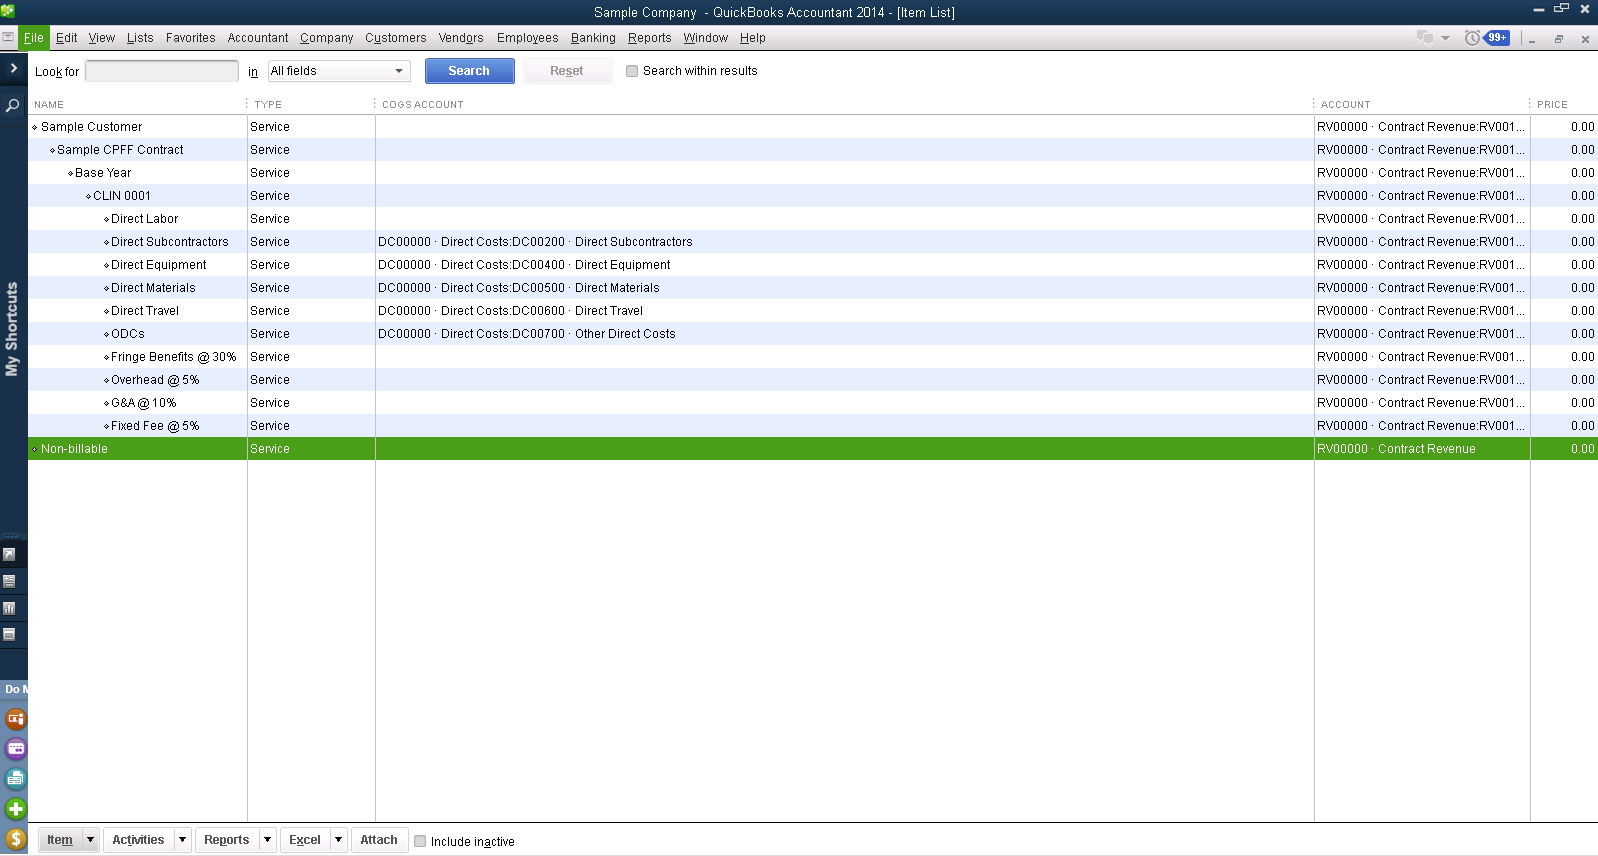The width and height of the screenshot is (1598, 856).
Task: Click the document icon left of File menu
Action: click(8, 37)
